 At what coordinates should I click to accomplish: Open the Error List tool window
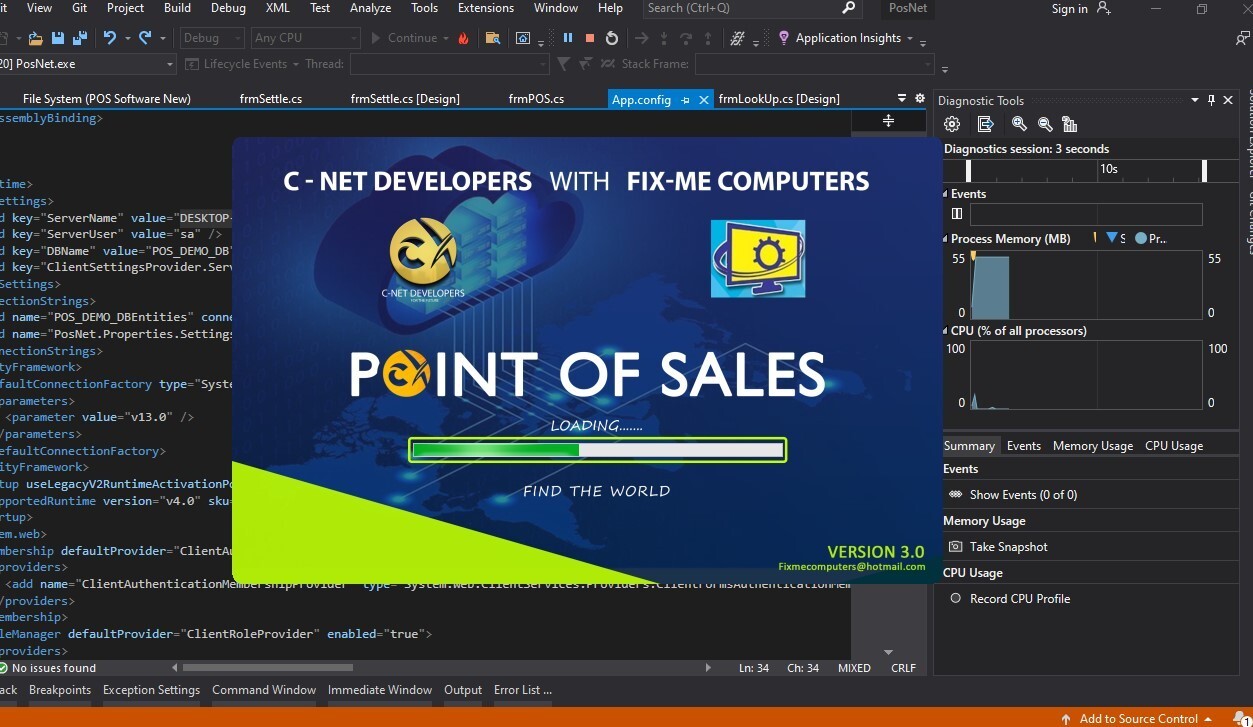[522, 690]
